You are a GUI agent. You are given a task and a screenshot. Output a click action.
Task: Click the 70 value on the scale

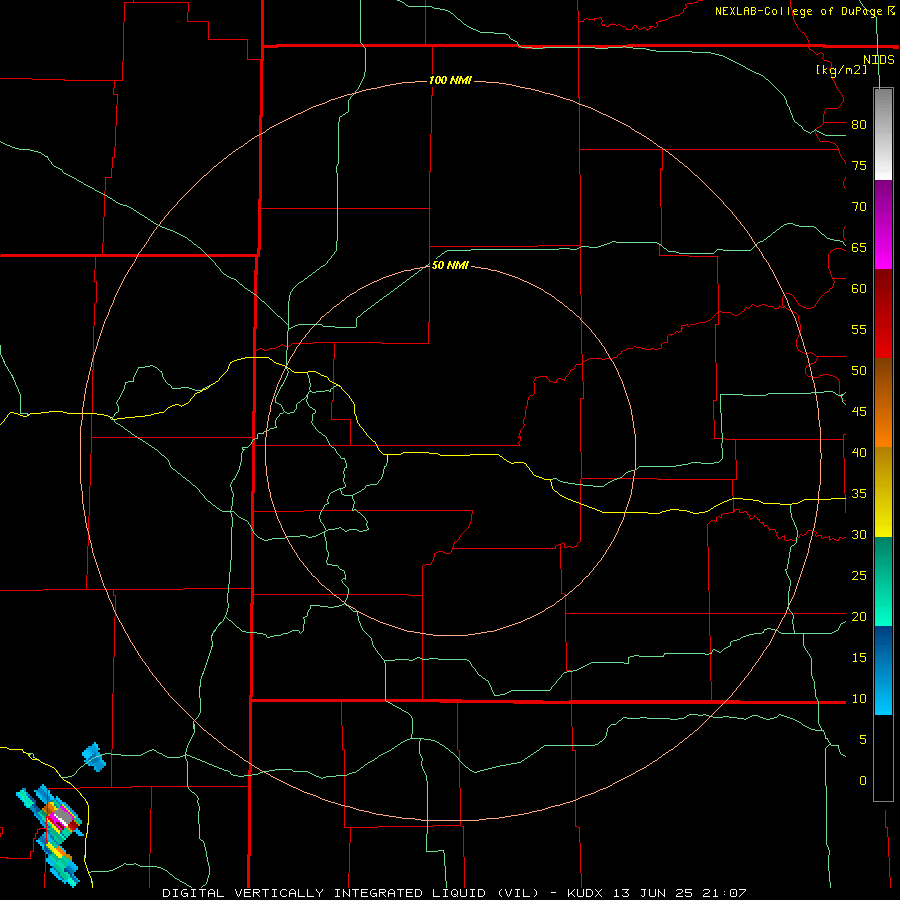859,207
